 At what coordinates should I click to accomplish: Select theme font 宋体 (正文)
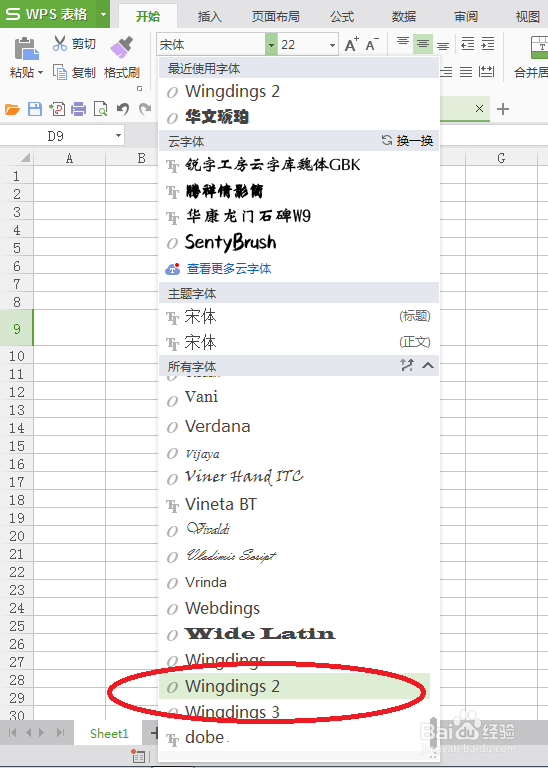pos(299,342)
